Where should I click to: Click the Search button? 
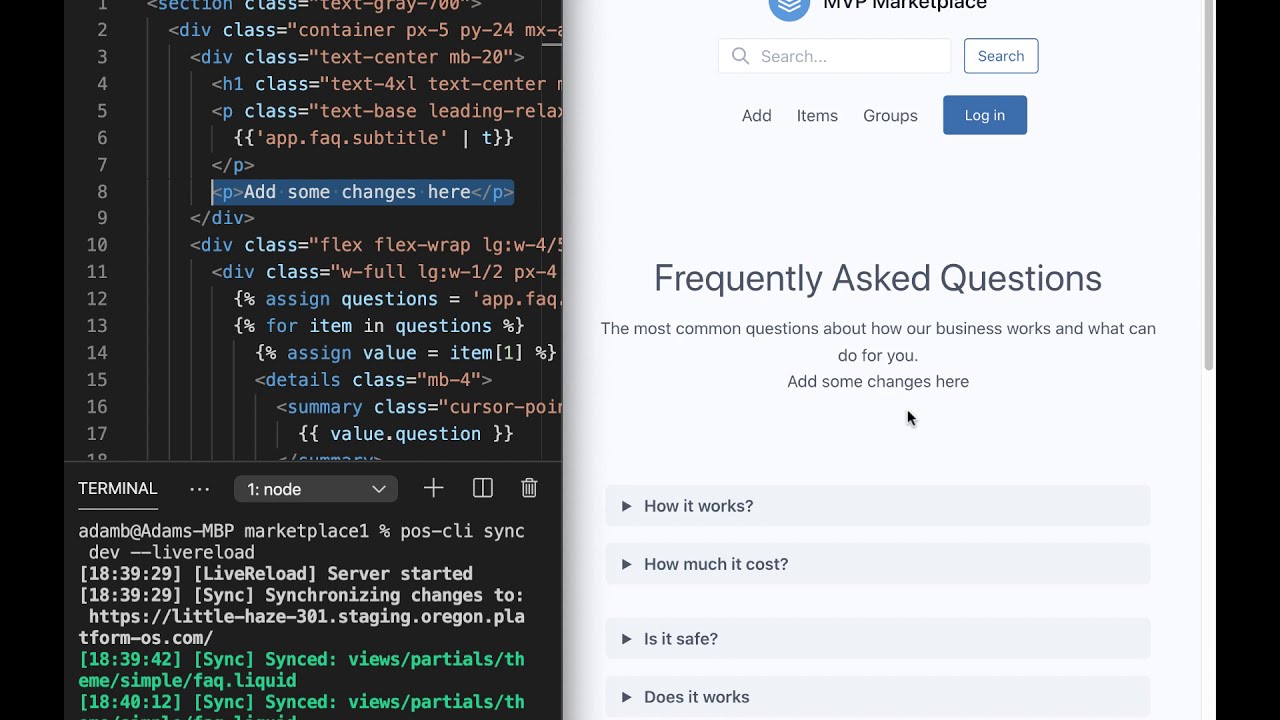[x=1001, y=56]
